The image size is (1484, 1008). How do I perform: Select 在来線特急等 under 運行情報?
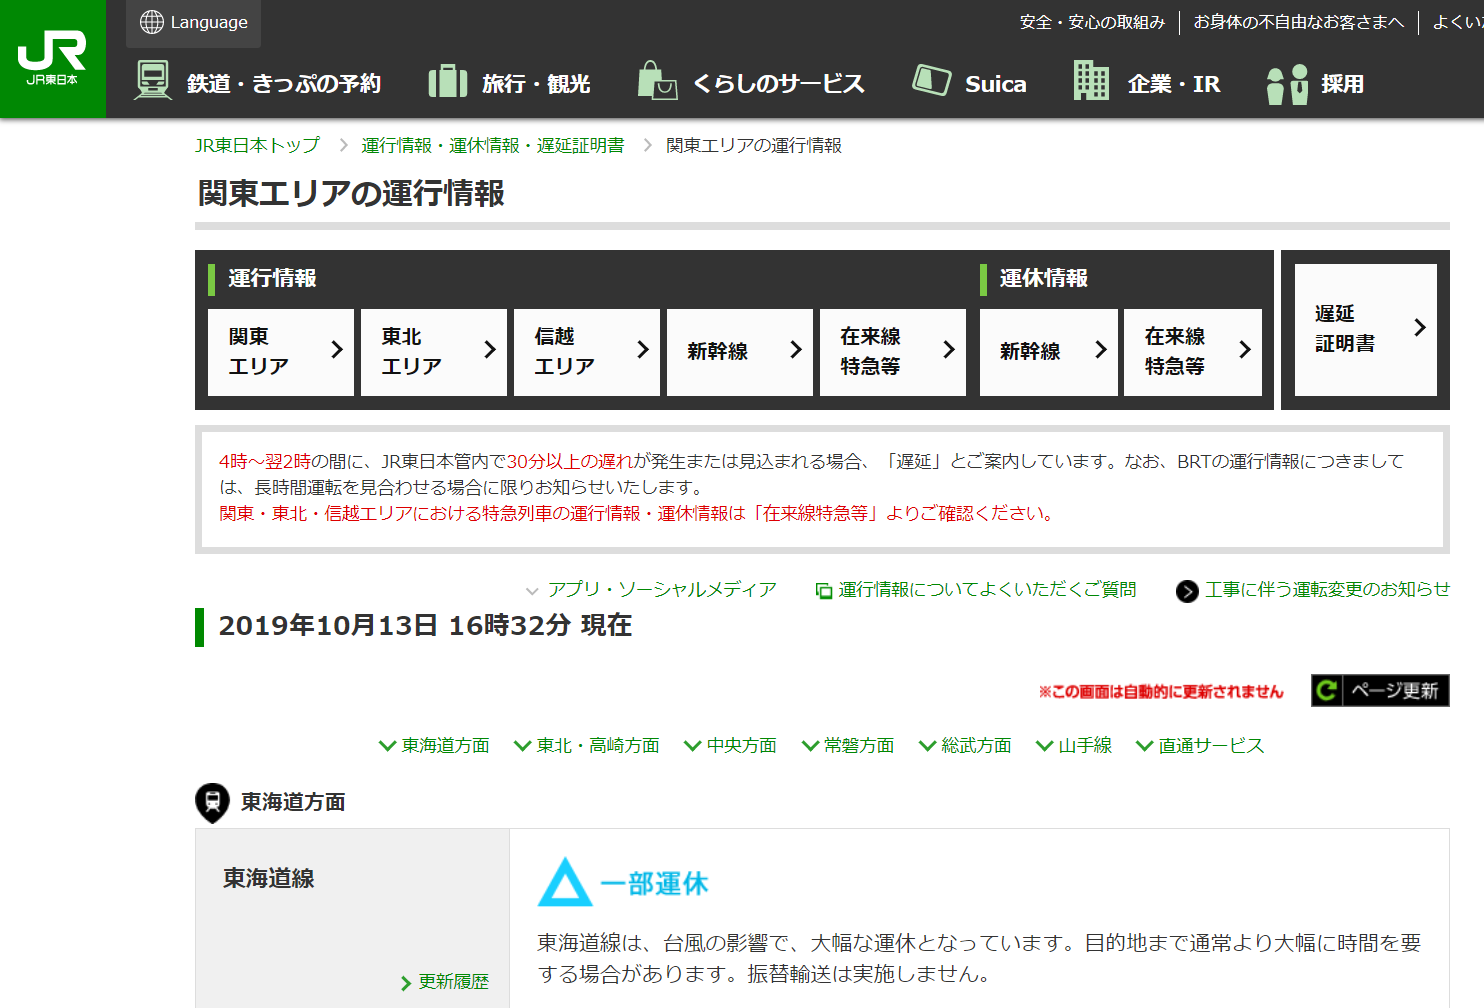[x=893, y=352]
